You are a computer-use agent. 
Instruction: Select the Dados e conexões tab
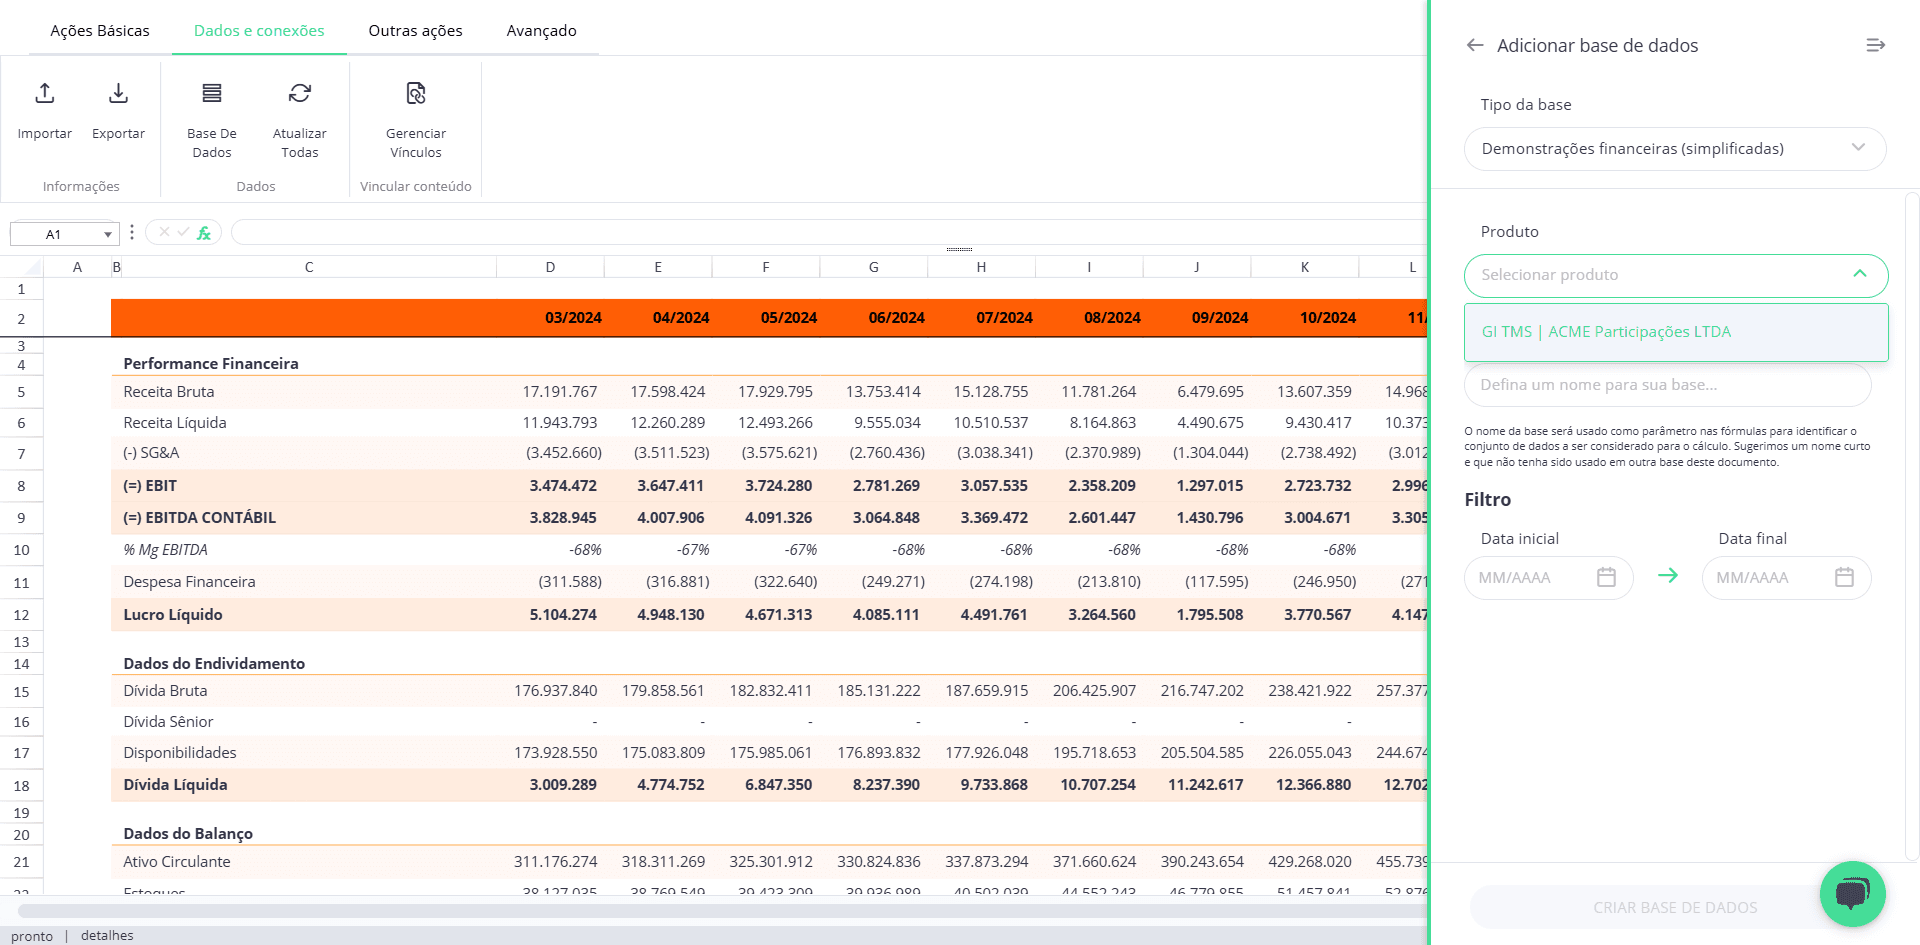259,31
